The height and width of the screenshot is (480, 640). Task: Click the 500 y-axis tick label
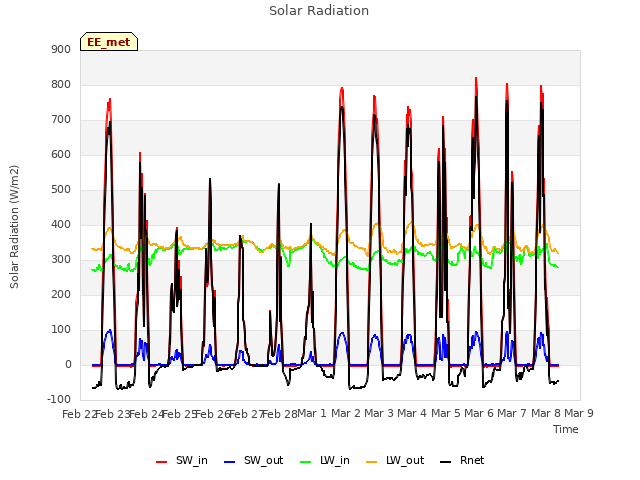point(61,190)
